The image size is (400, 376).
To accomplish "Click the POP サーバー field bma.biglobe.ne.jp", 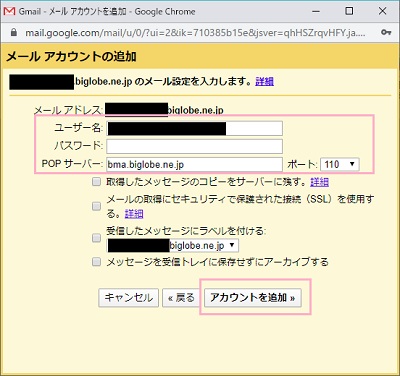I will point(194,164).
